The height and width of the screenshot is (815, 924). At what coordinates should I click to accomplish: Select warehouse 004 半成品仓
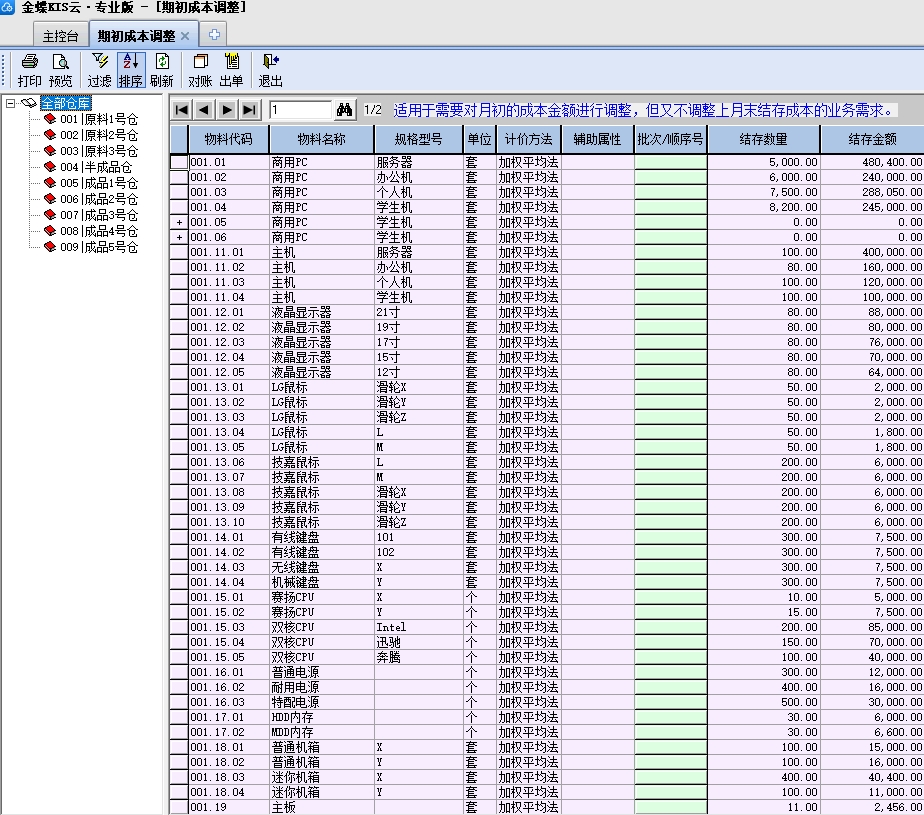(x=95, y=167)
